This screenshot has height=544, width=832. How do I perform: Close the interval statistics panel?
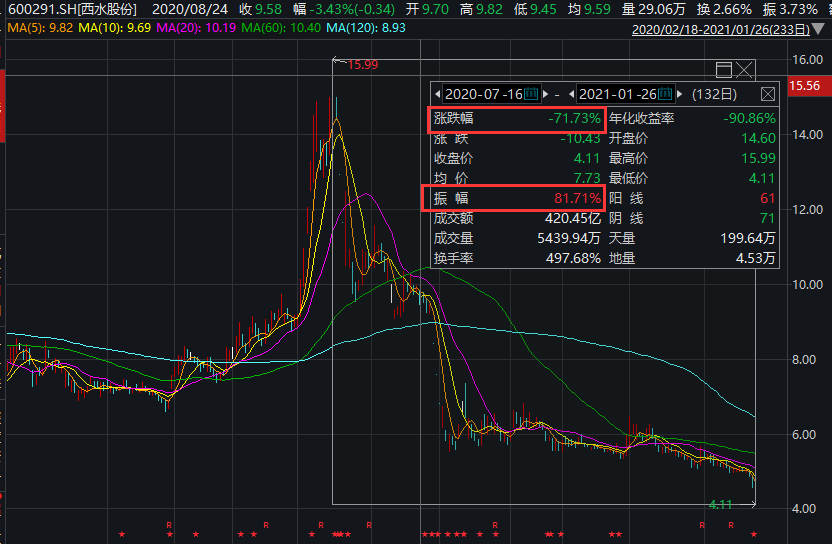(x=767, y=94)
